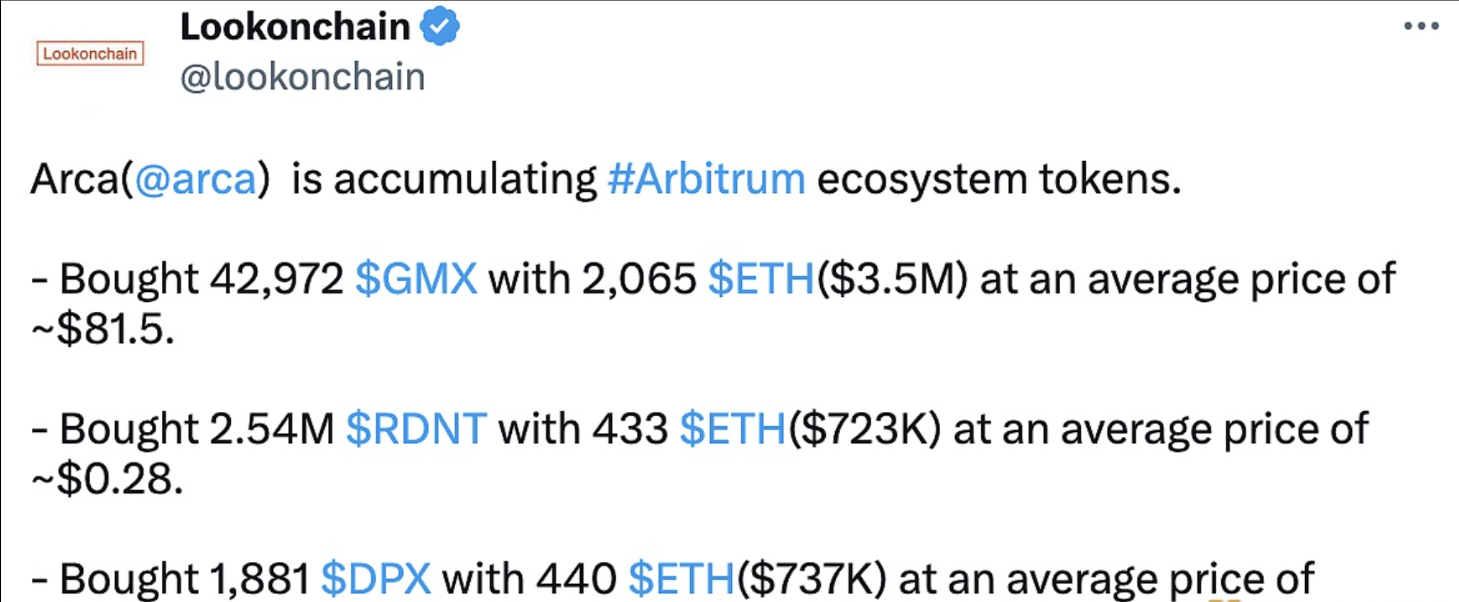1459x602 pixels.
Task: Click the #Arbitrum hashtag
Action: (705, 179)
